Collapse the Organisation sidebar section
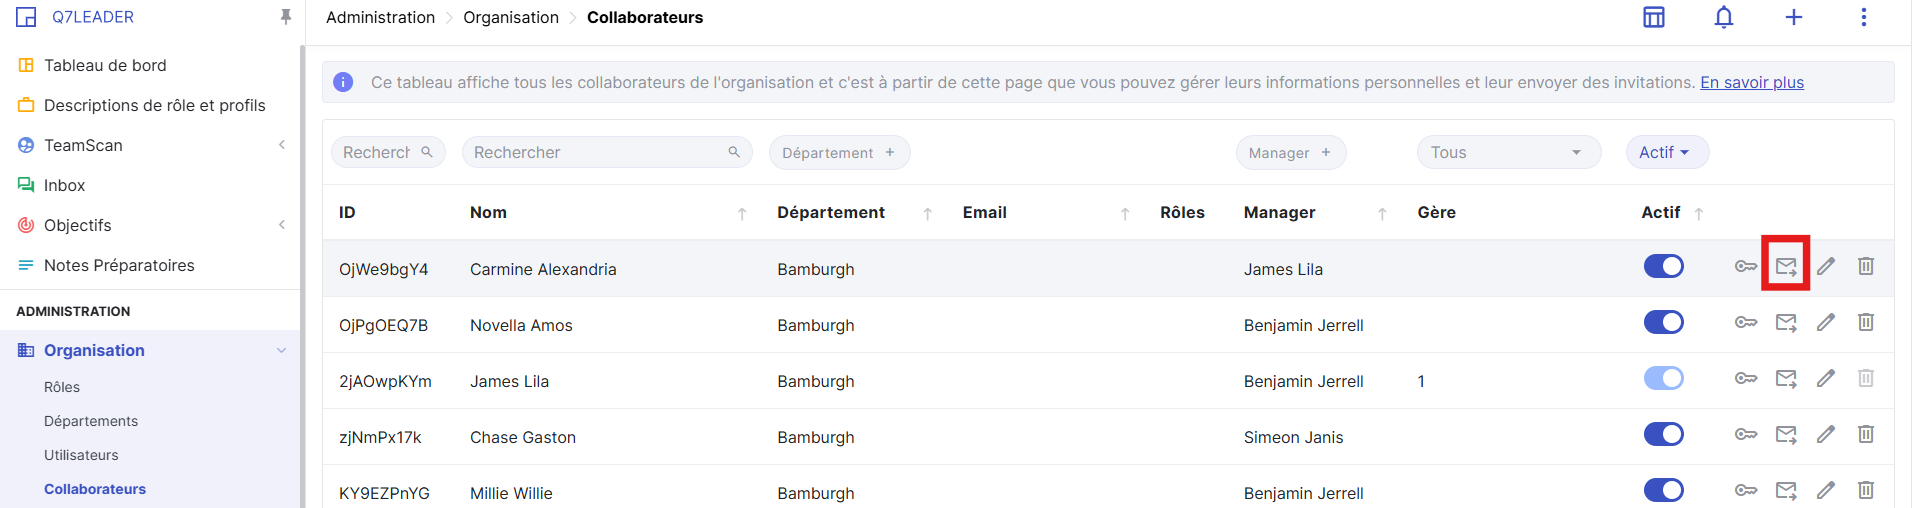1912x508 pixels. (281, 350)
